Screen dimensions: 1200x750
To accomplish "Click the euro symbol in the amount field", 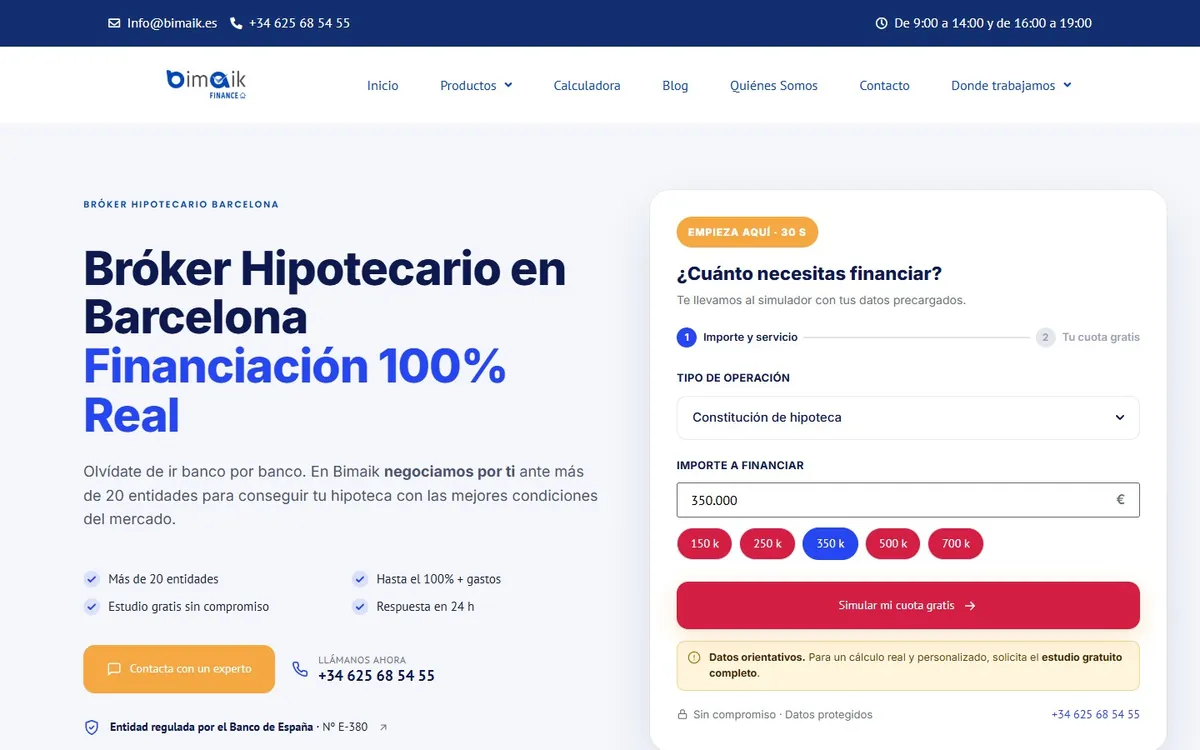I will tap(1120, 499).
